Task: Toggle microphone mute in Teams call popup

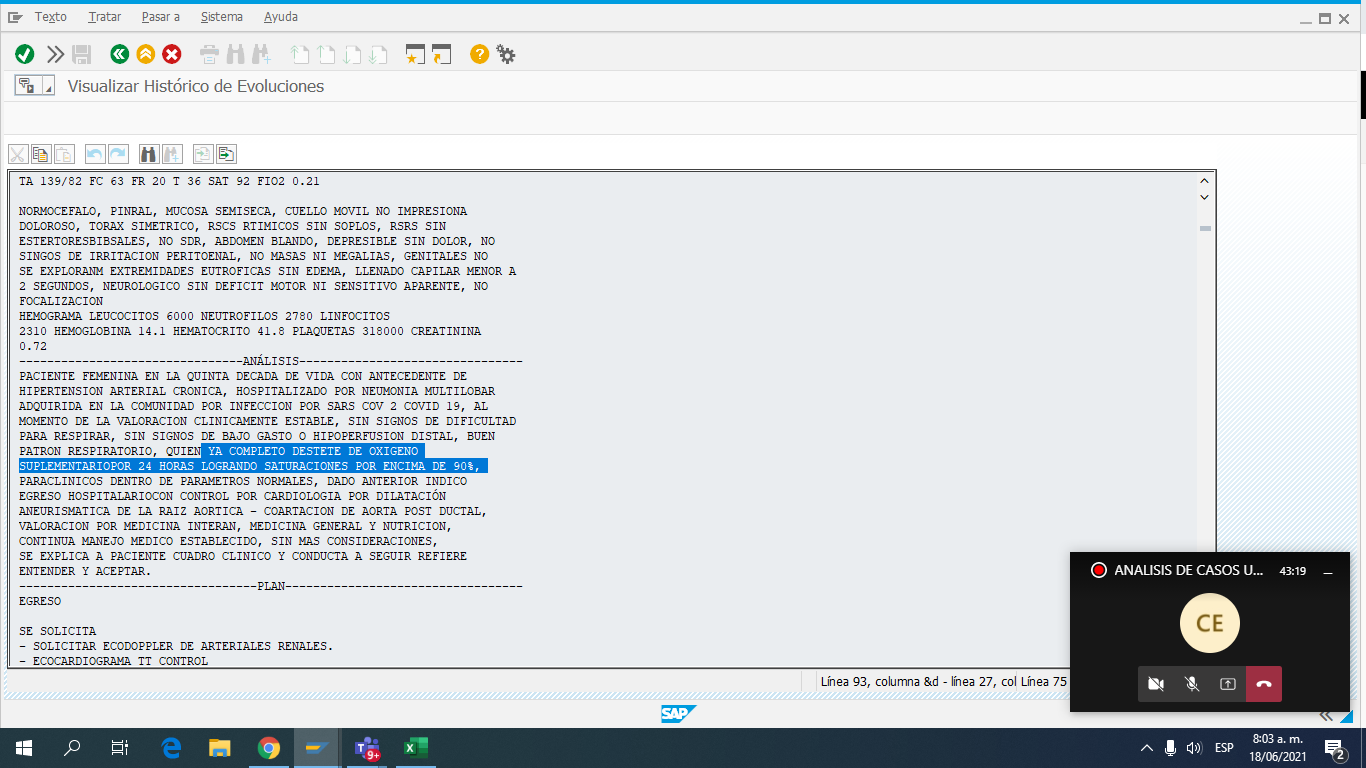Action: 1192,684
